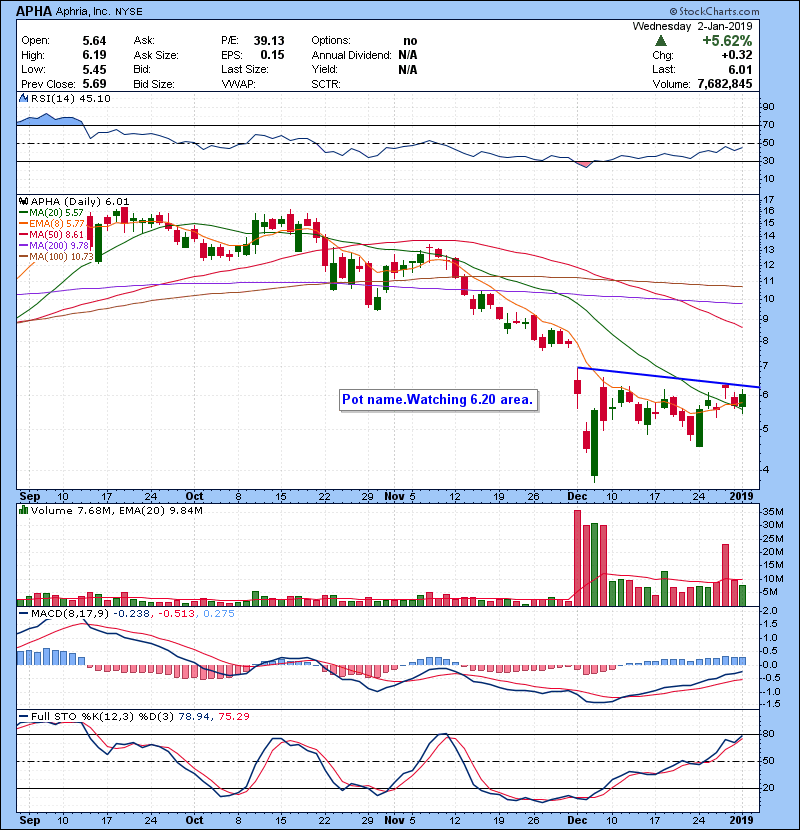The height and width of the screenshot is (830, 800).
Task: Click the Oct label on price chart axis
Action: pyautogui.click(x=194, y=497)
